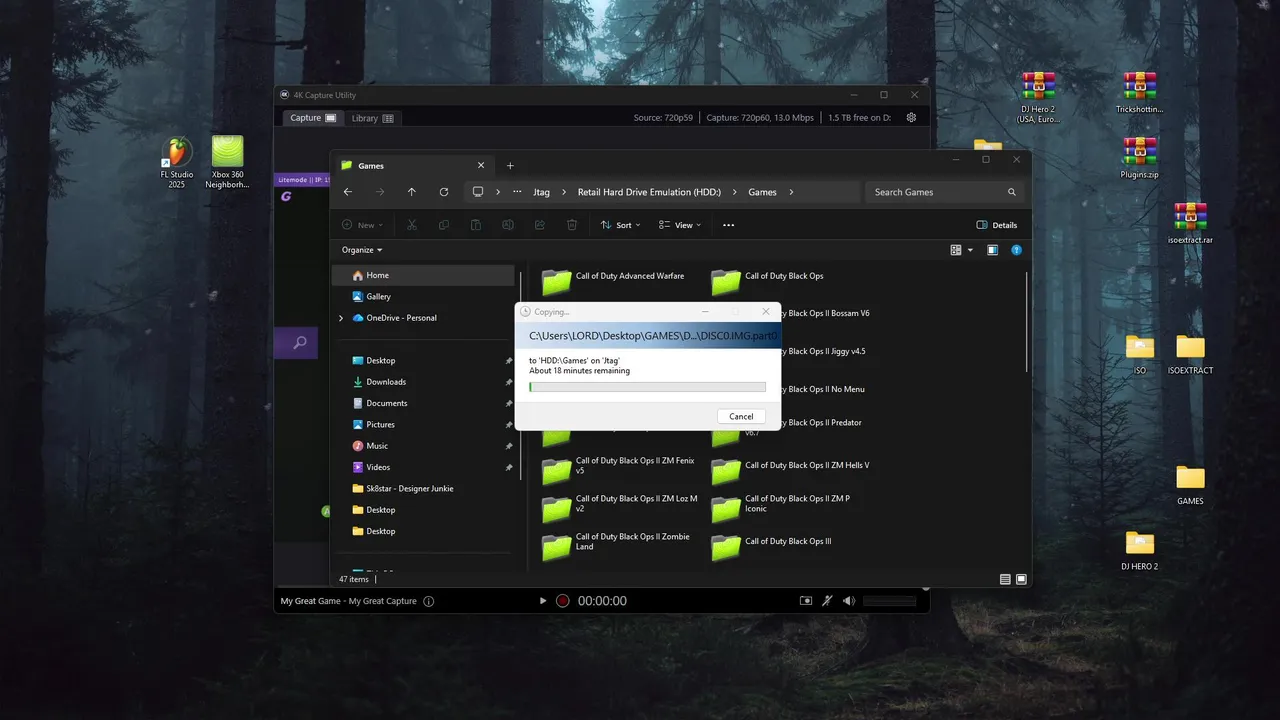Open the Xbox 360 Neighborhood desktop icon

228,163
